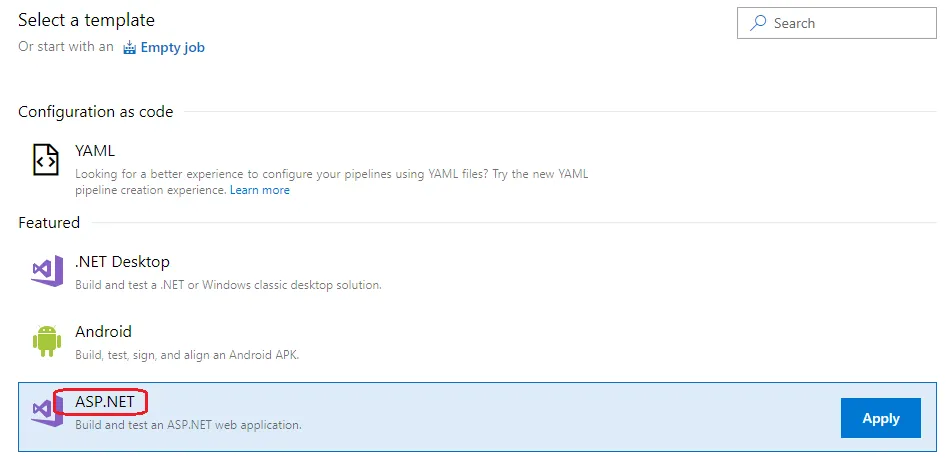Screen dimensions: 949x463
Task: Click the ASP.NET Visual Studio icon
Action: click(x=46, y=411)
